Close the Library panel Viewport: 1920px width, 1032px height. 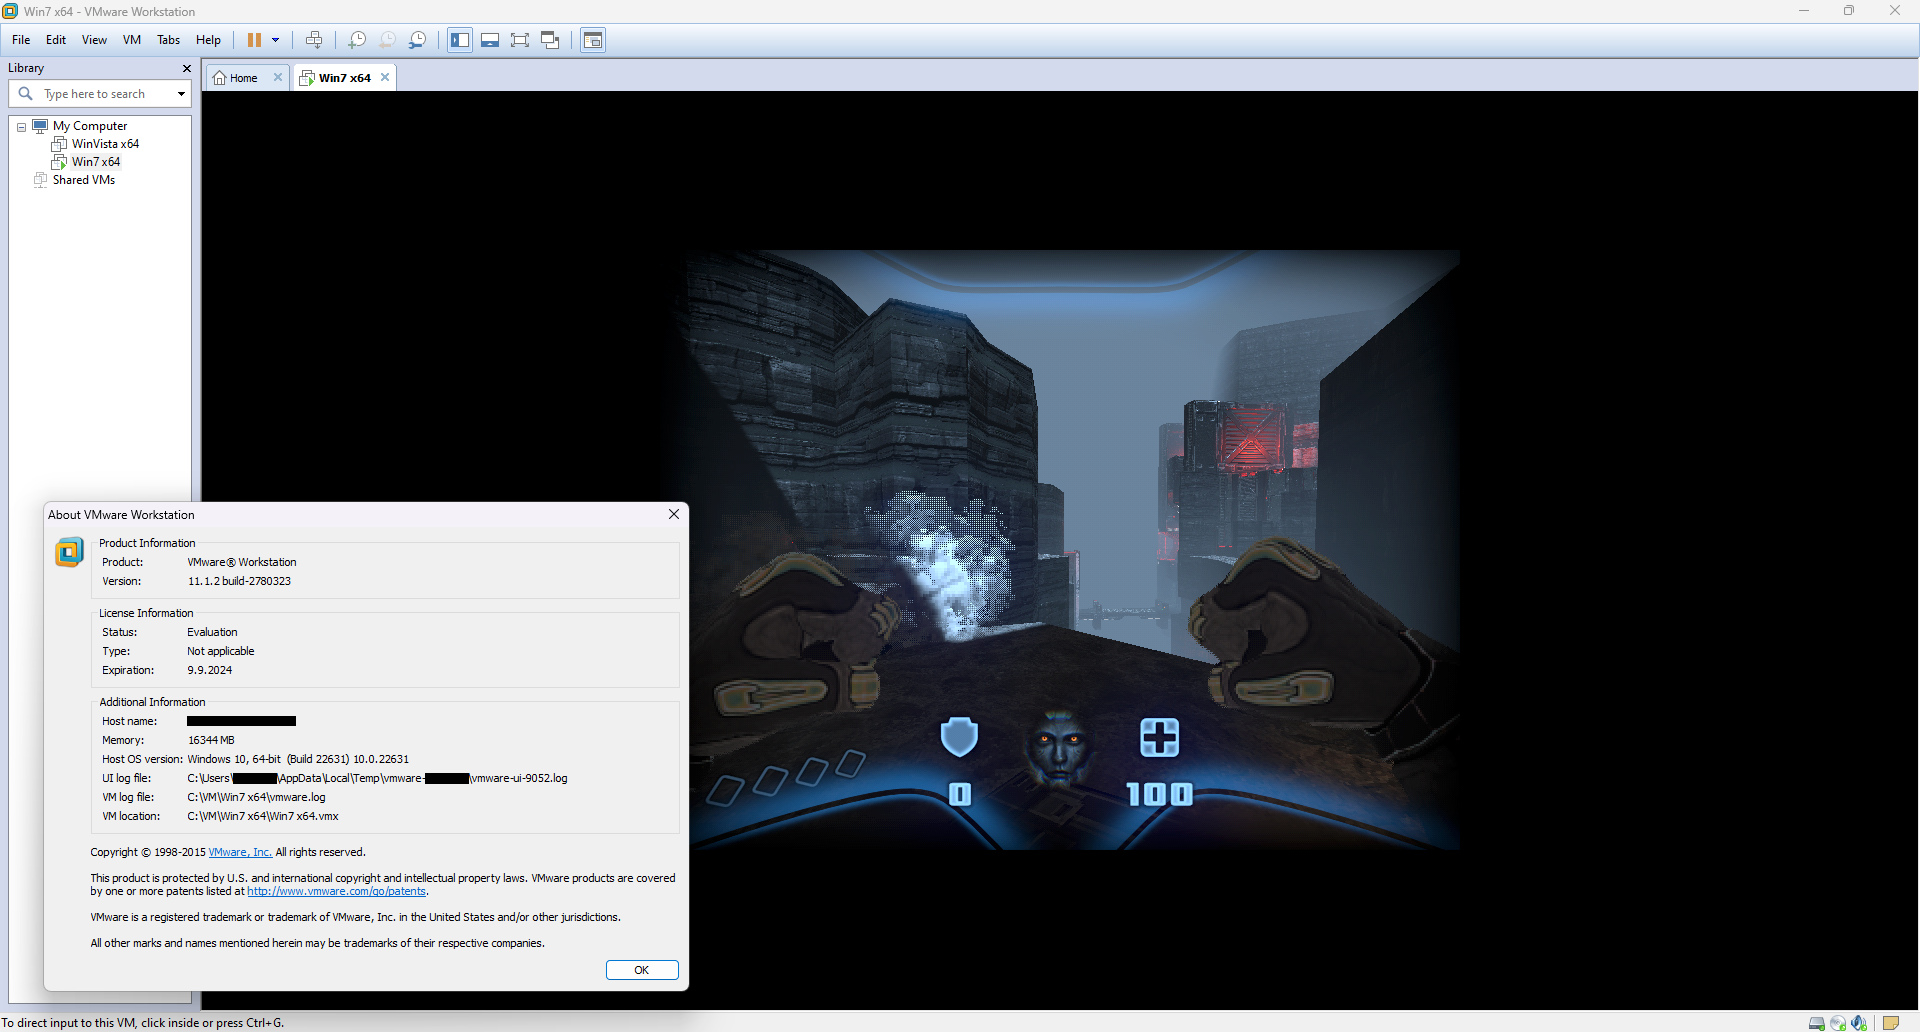pos(186,68)
